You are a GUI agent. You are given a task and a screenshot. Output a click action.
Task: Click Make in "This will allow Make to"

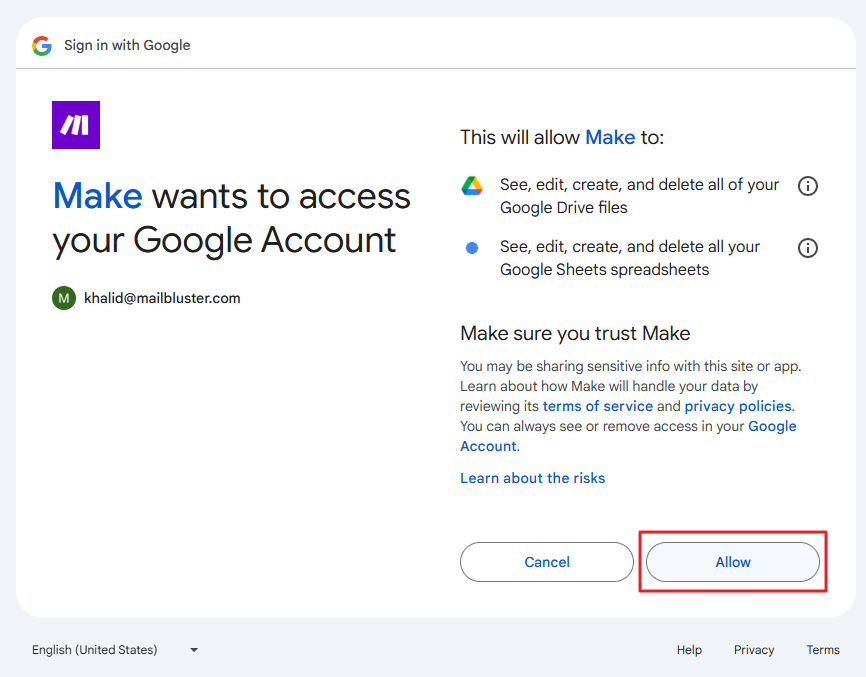point(610,137)
